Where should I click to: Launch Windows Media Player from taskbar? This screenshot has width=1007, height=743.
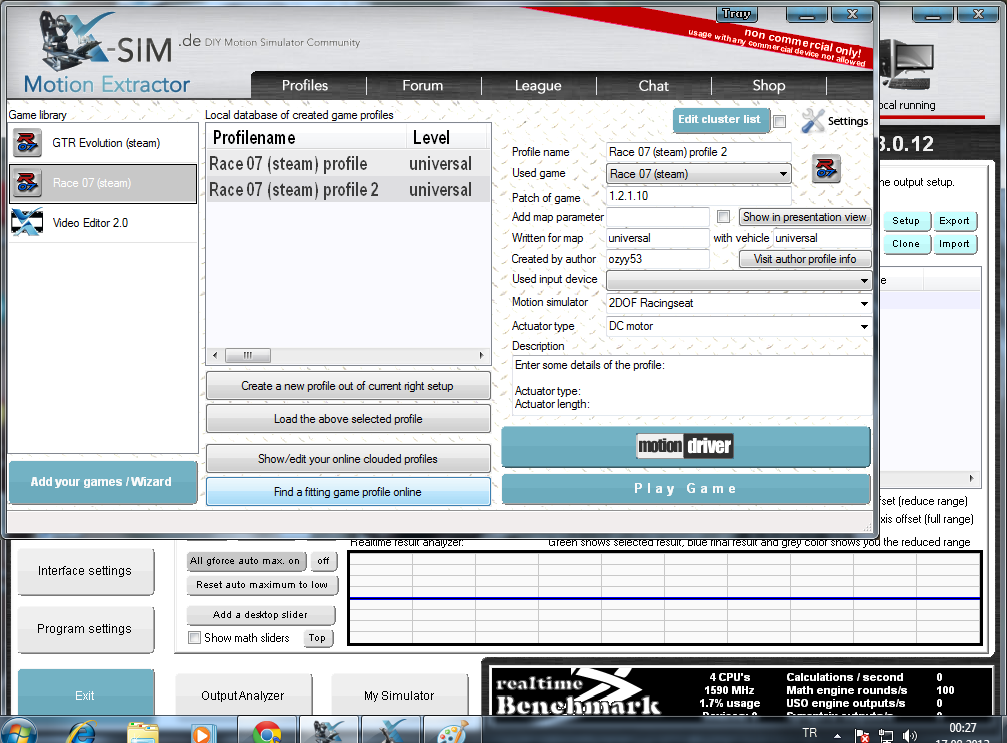pos(202,732)
